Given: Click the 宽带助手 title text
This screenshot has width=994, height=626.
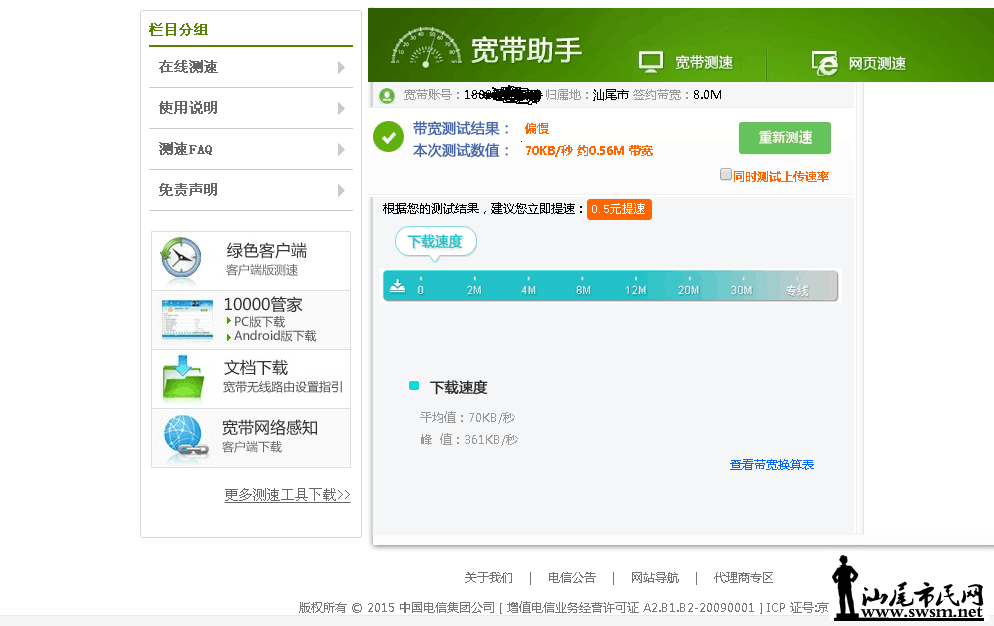Looking at the screenshot, I should 526,50.
